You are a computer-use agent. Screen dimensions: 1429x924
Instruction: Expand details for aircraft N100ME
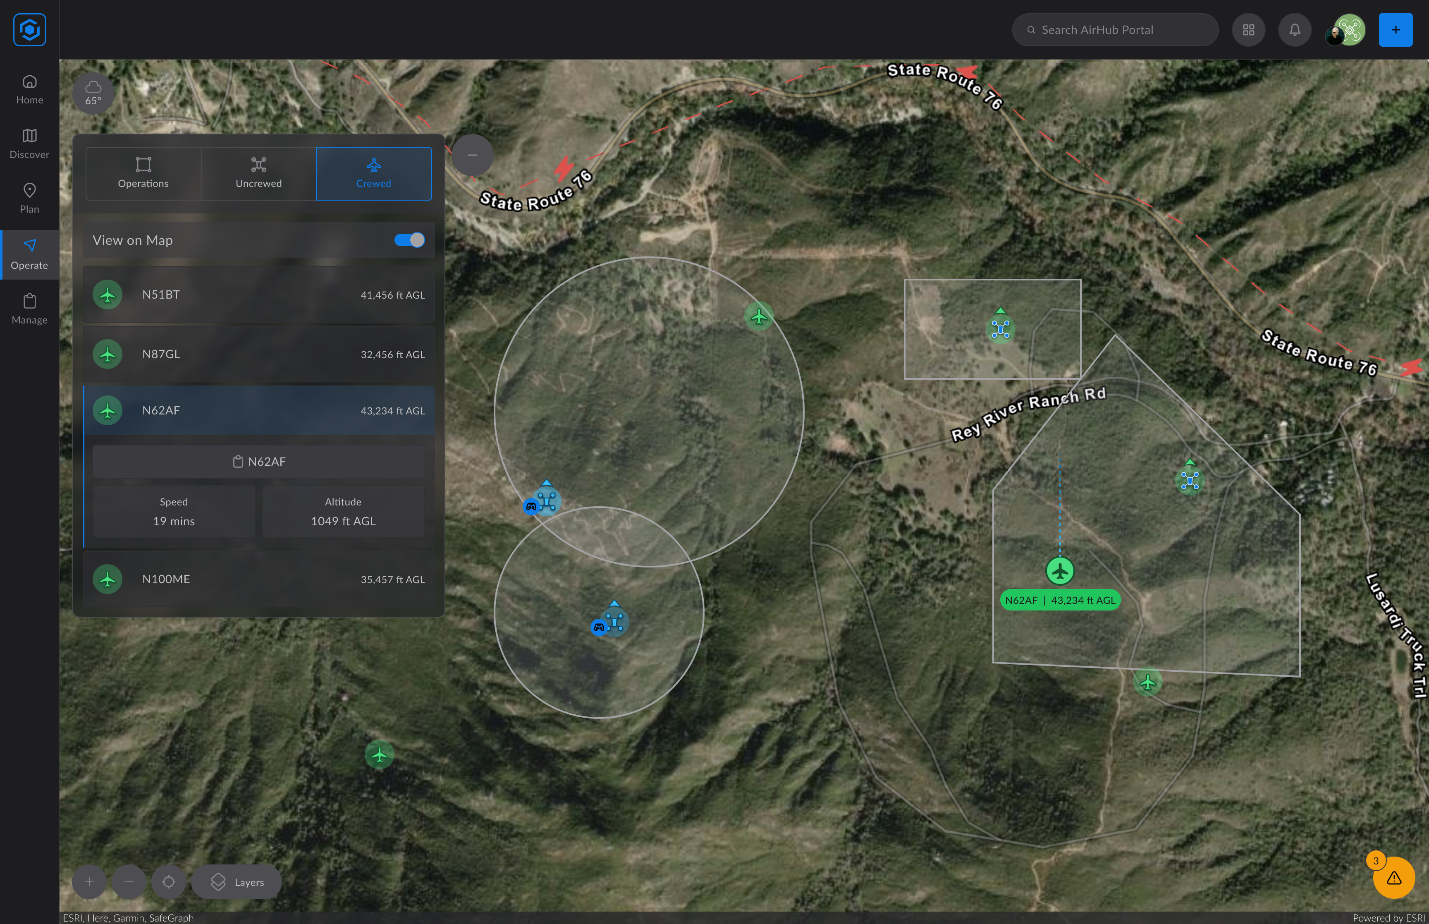(258, 578)
